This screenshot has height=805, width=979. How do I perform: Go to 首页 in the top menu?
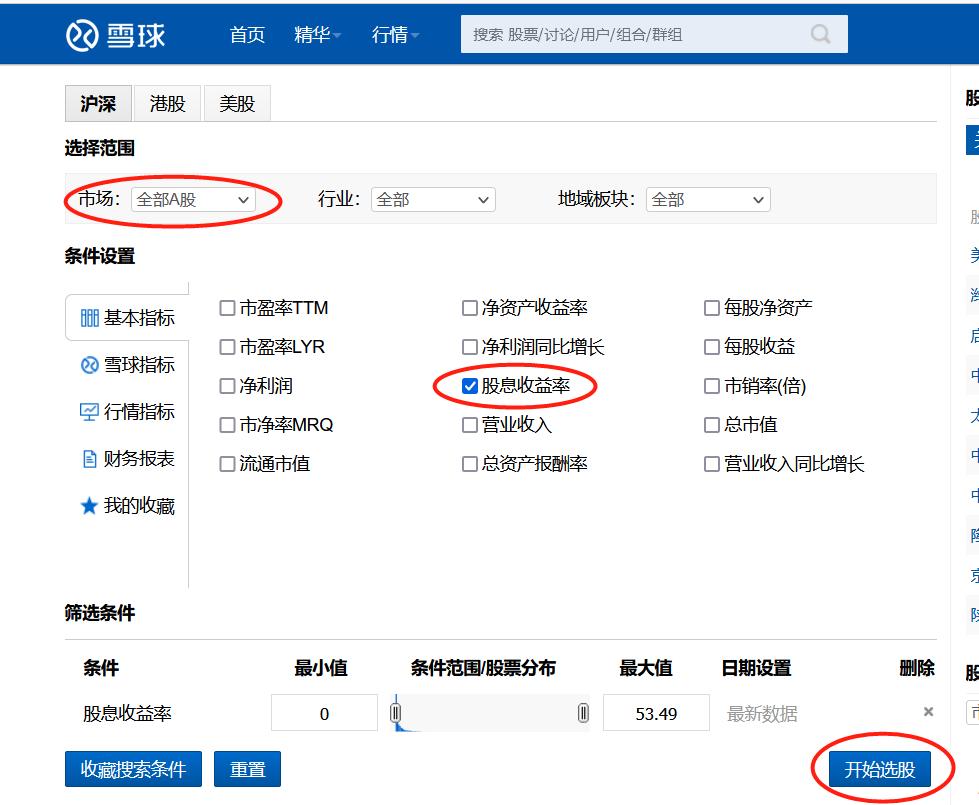tap(246, 34)
